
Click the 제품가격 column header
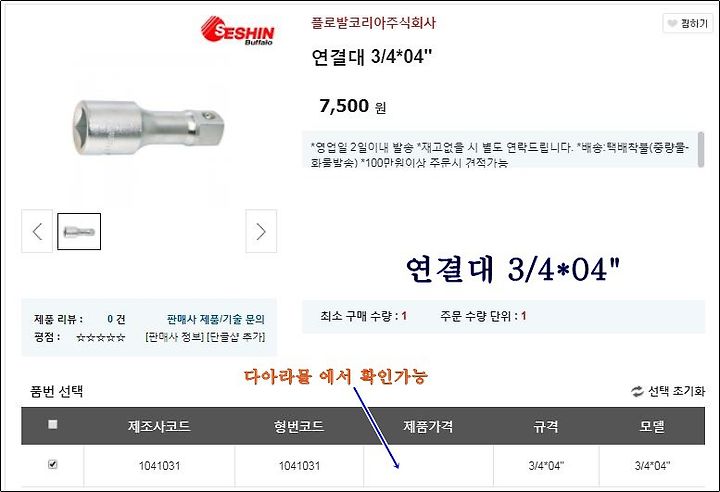coord(428,426)
